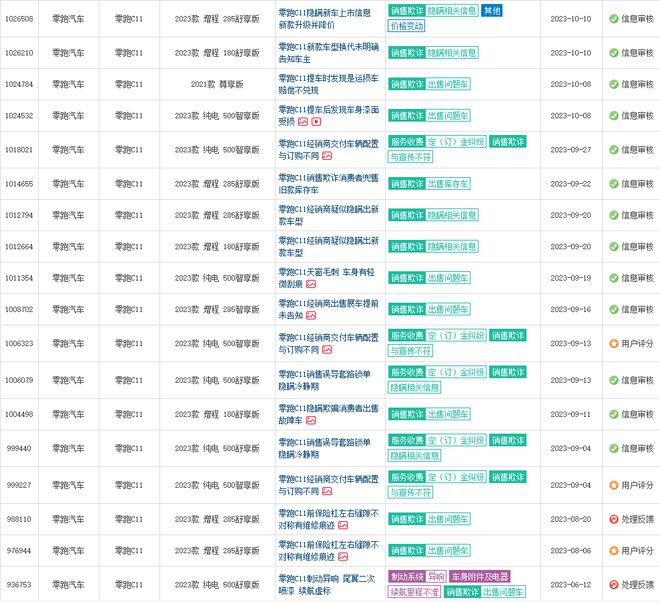Image resolution: width=660 pixels, height=602 pixels.
Task: Click the image icon in complaint 1018021's title
Action: (327, 156)
